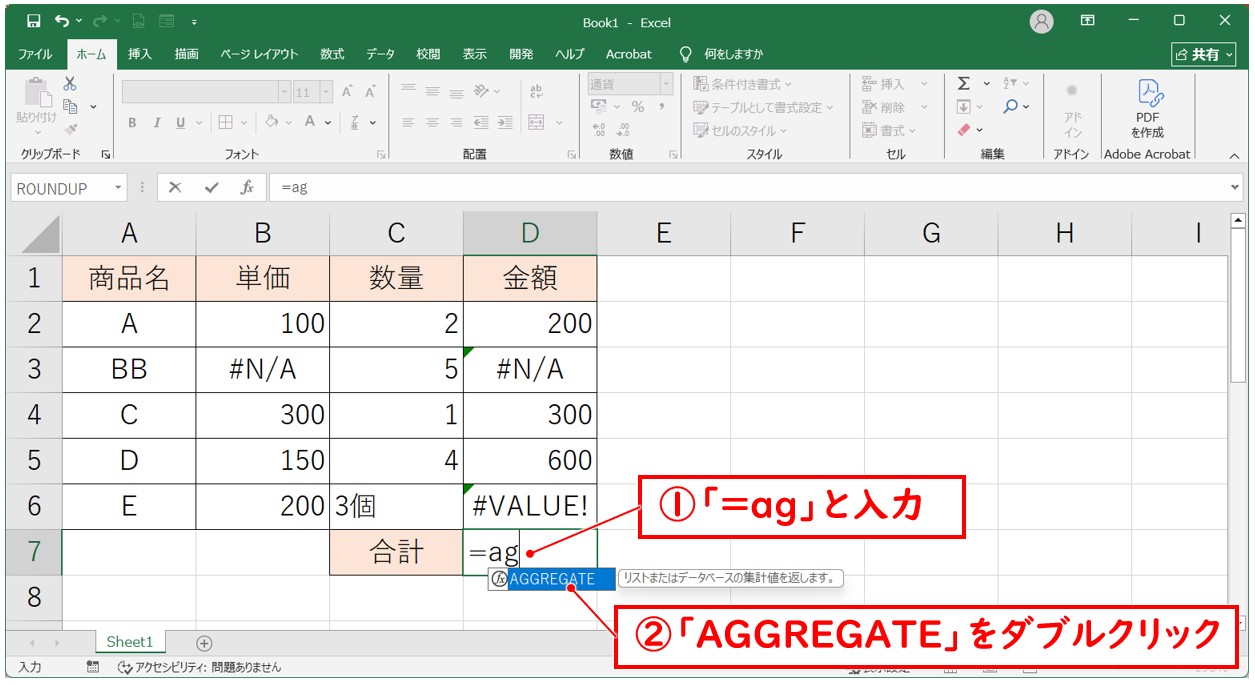Click the AutoSum sigma icon
Image resolution: width=1255 pixels, height=685 pixels.
click(x=963, y=84)
